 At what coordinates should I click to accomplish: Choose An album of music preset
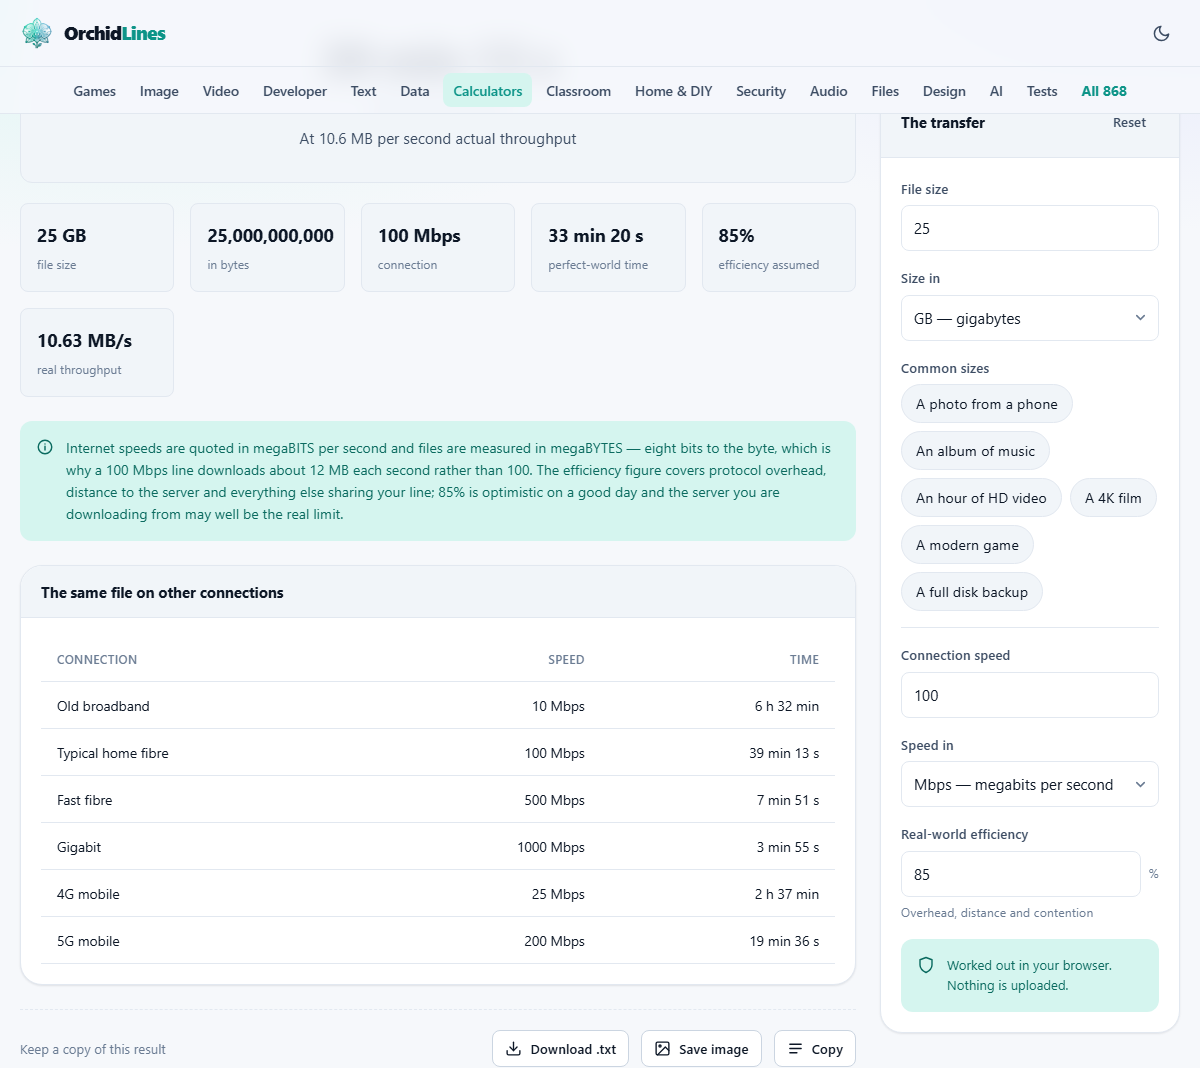pos(975,451)
